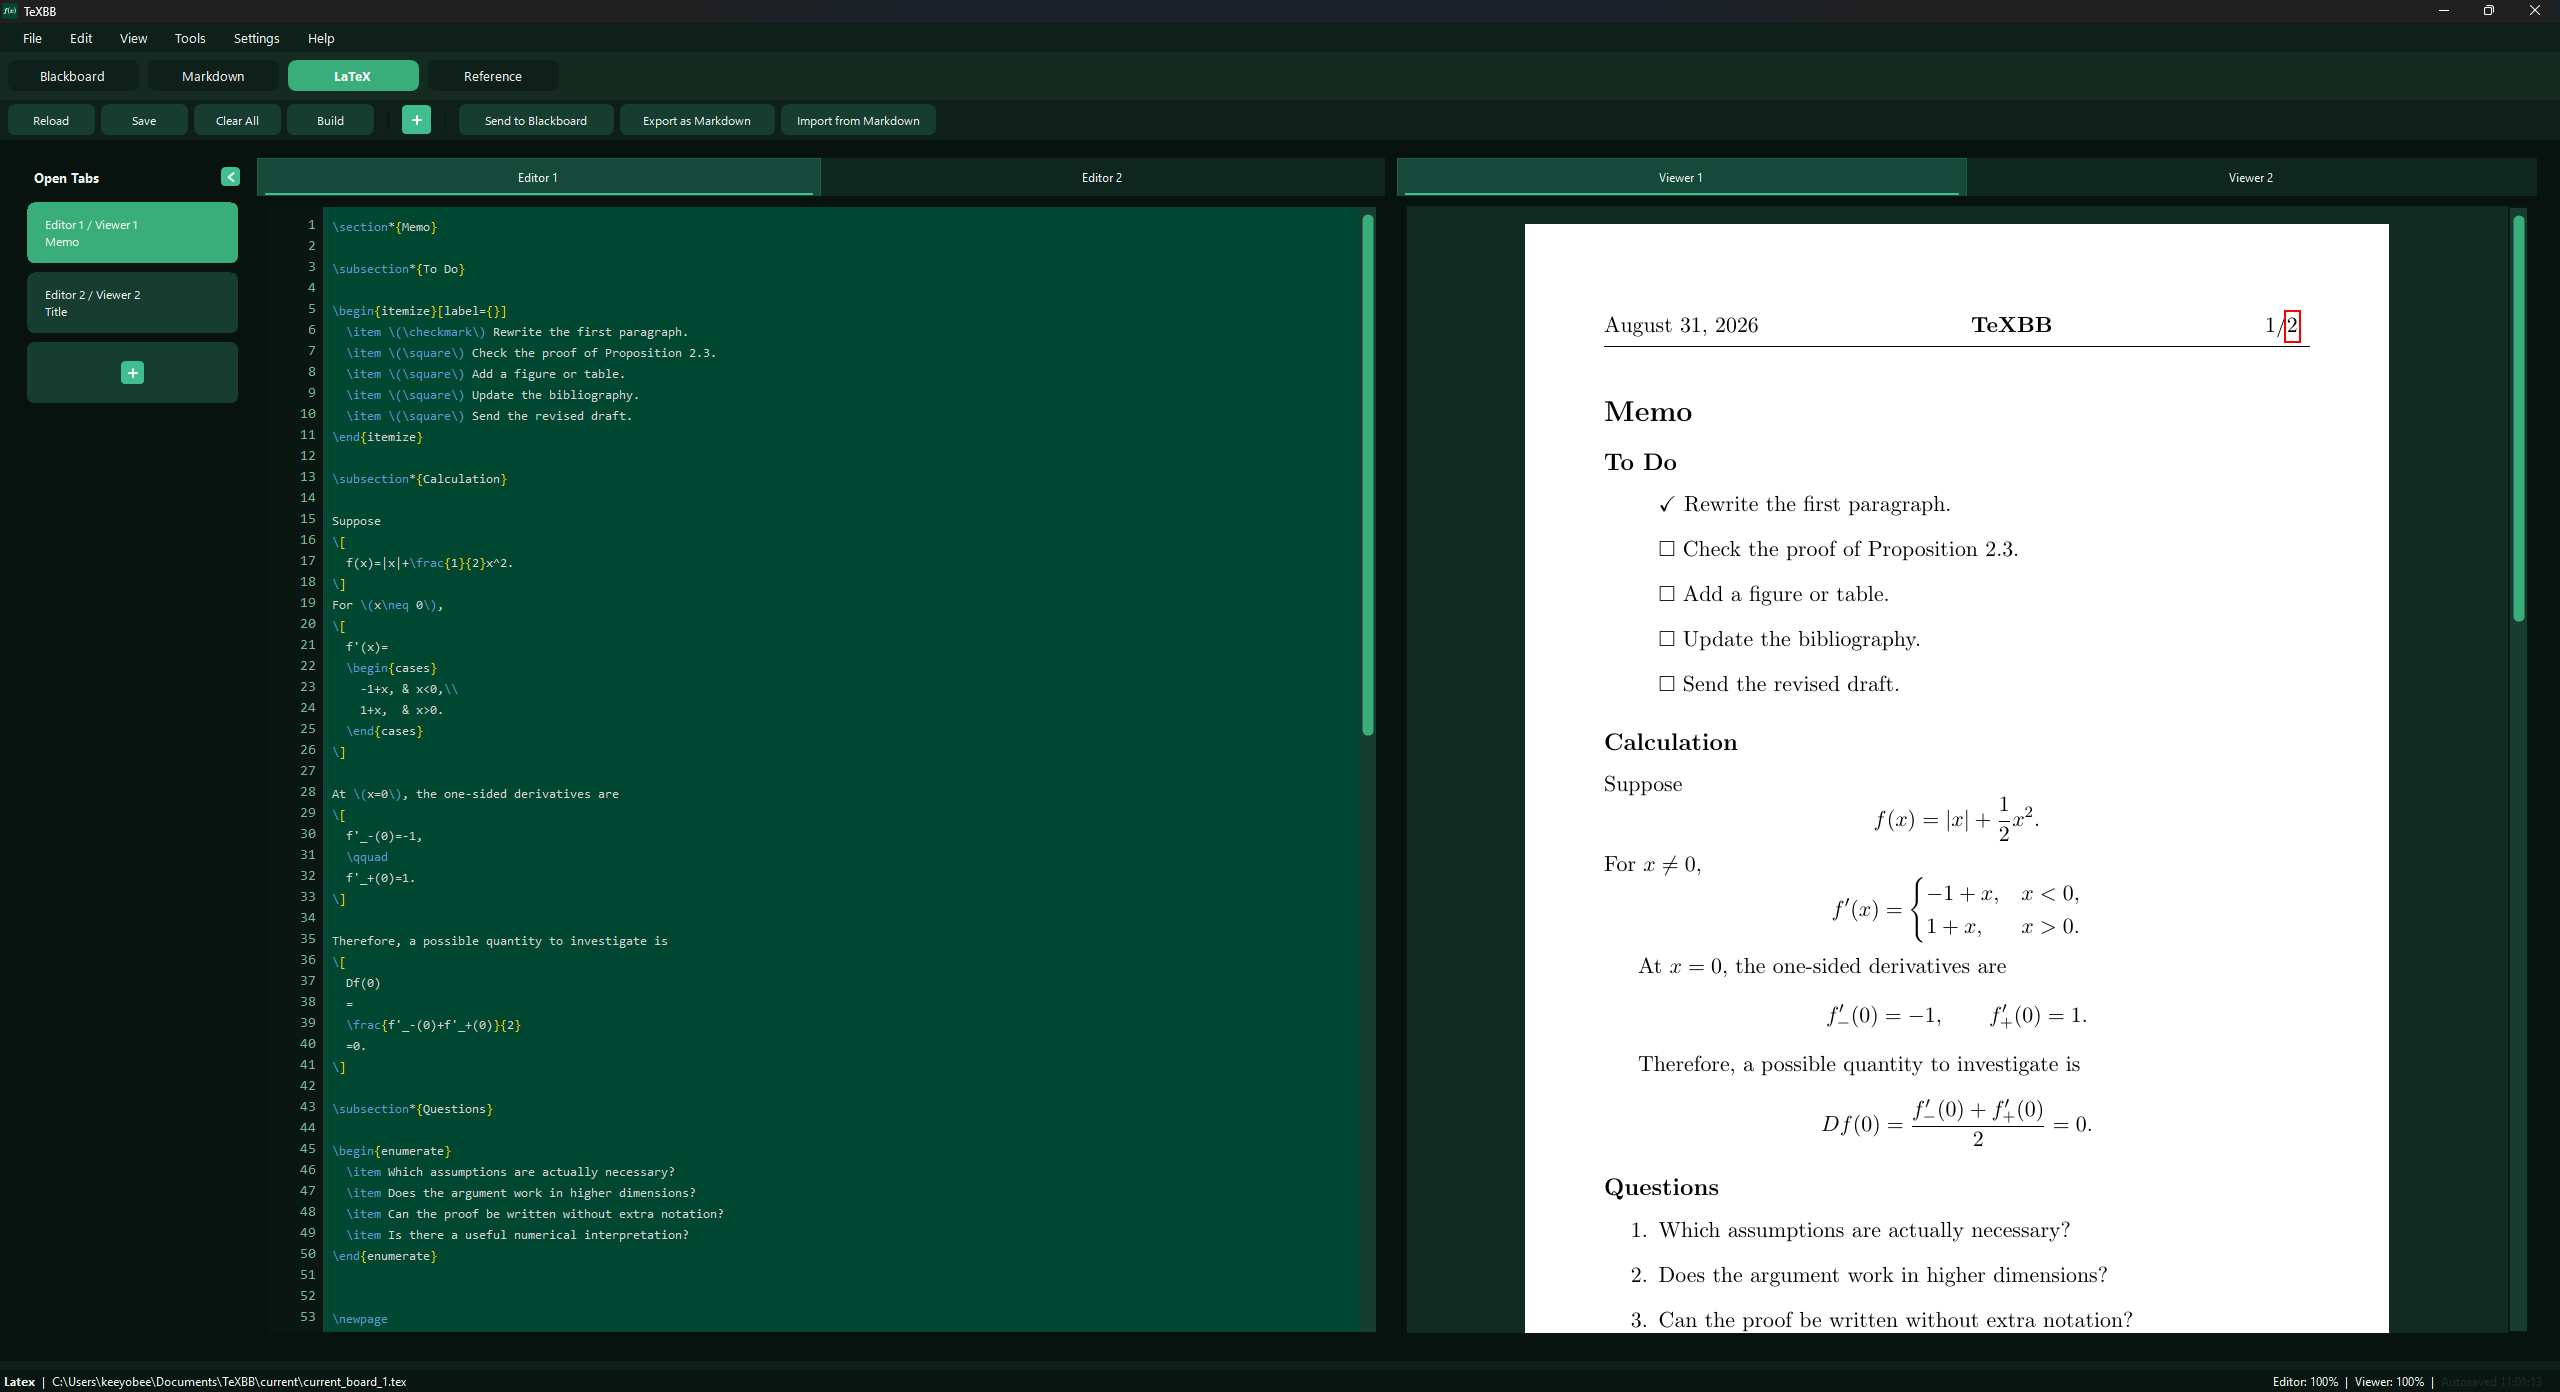Click the Clear All button
2560x1392 pixels.
click(237, 120)
